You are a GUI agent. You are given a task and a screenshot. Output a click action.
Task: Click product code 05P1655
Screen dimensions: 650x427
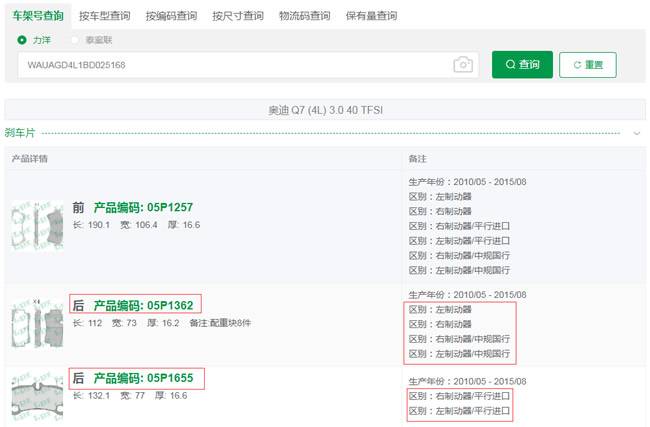coord(143,378)
